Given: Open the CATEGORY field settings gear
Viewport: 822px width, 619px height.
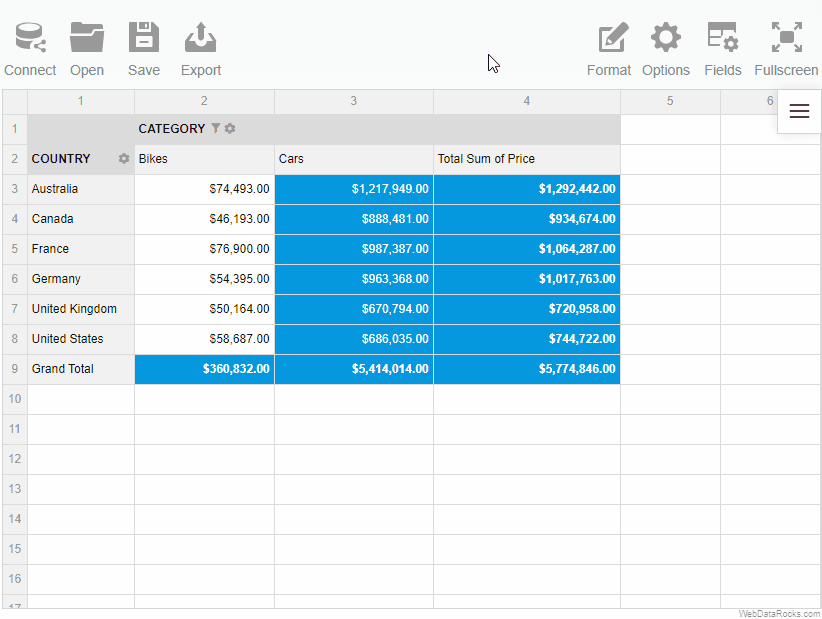Looking at the screenshot, I should (230, 128).
